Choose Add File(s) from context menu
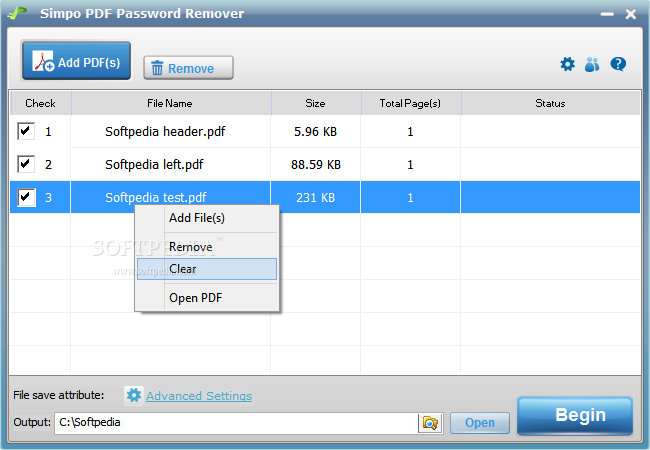Image resolution: width=650 pixels, height=450 pixels. (x=207, y=218)
